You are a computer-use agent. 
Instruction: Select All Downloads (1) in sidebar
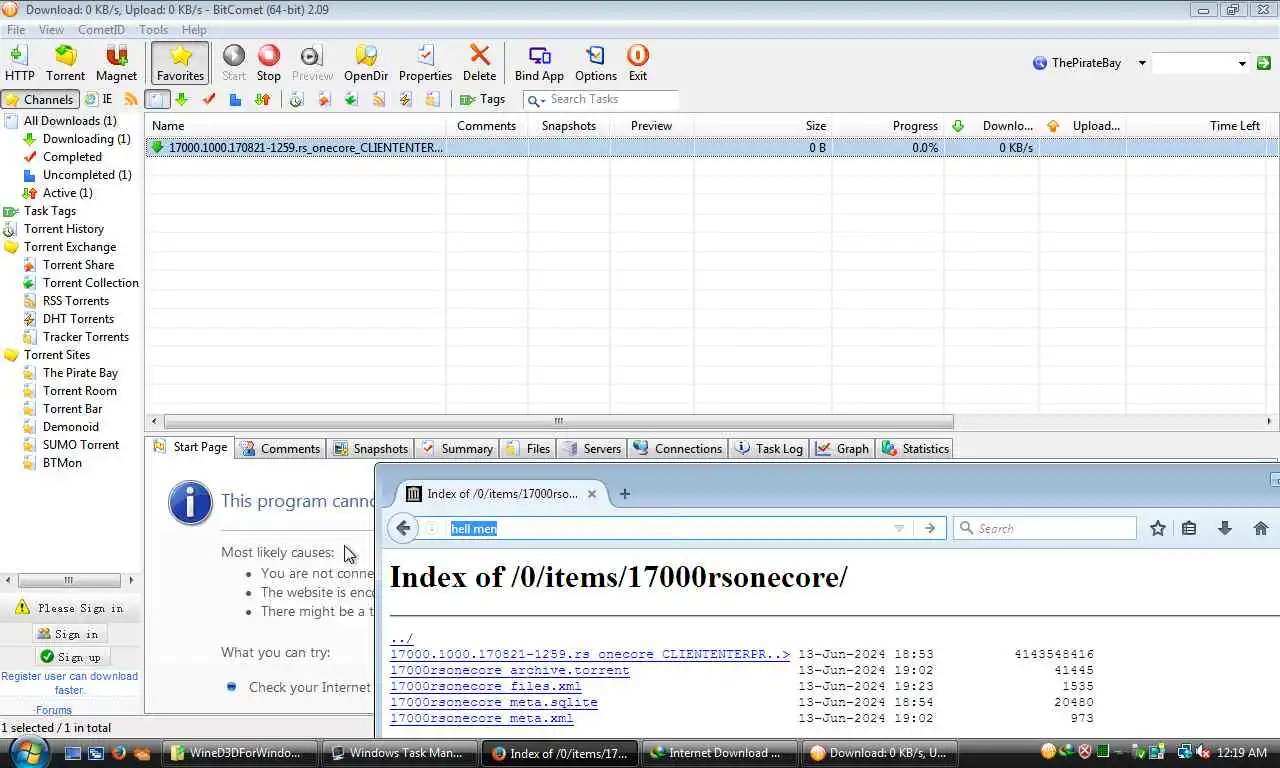click(70, 121)
